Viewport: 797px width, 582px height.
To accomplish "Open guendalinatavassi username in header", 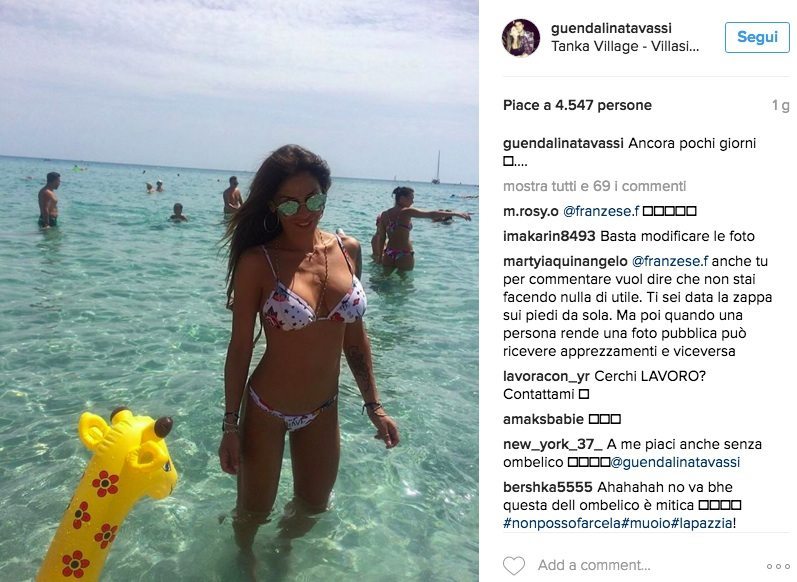I will (x=611, y=28).
